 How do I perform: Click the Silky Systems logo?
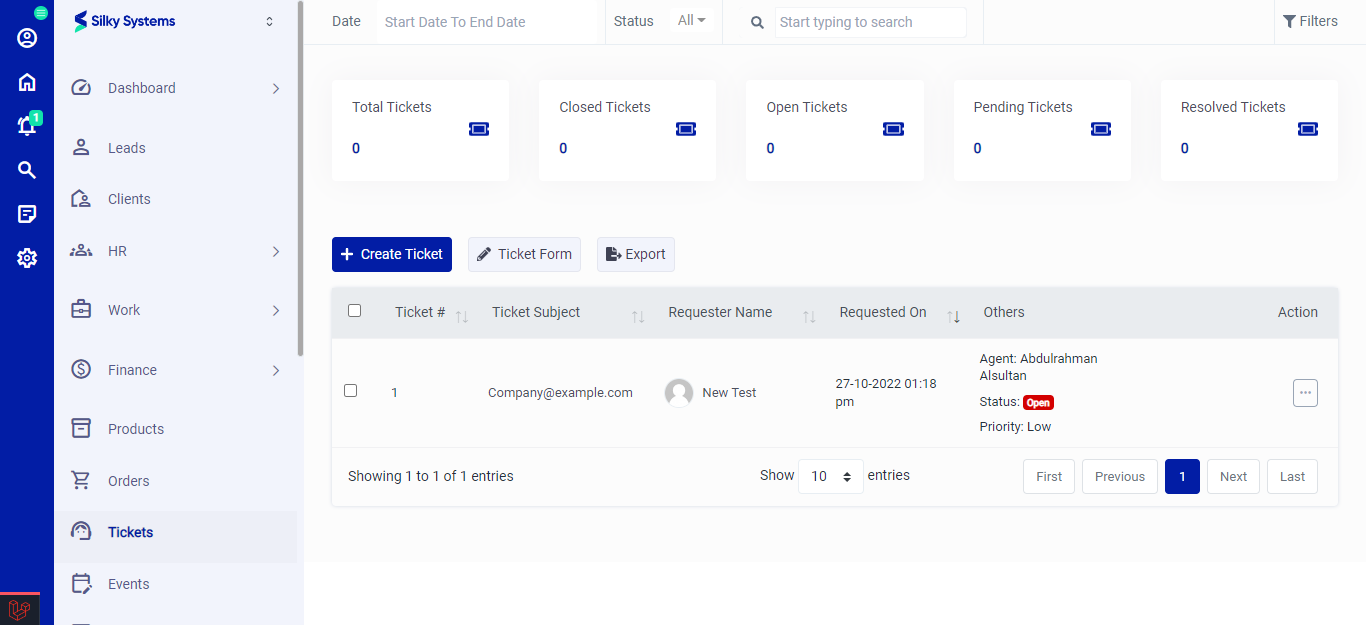click(x=123, y=20)
